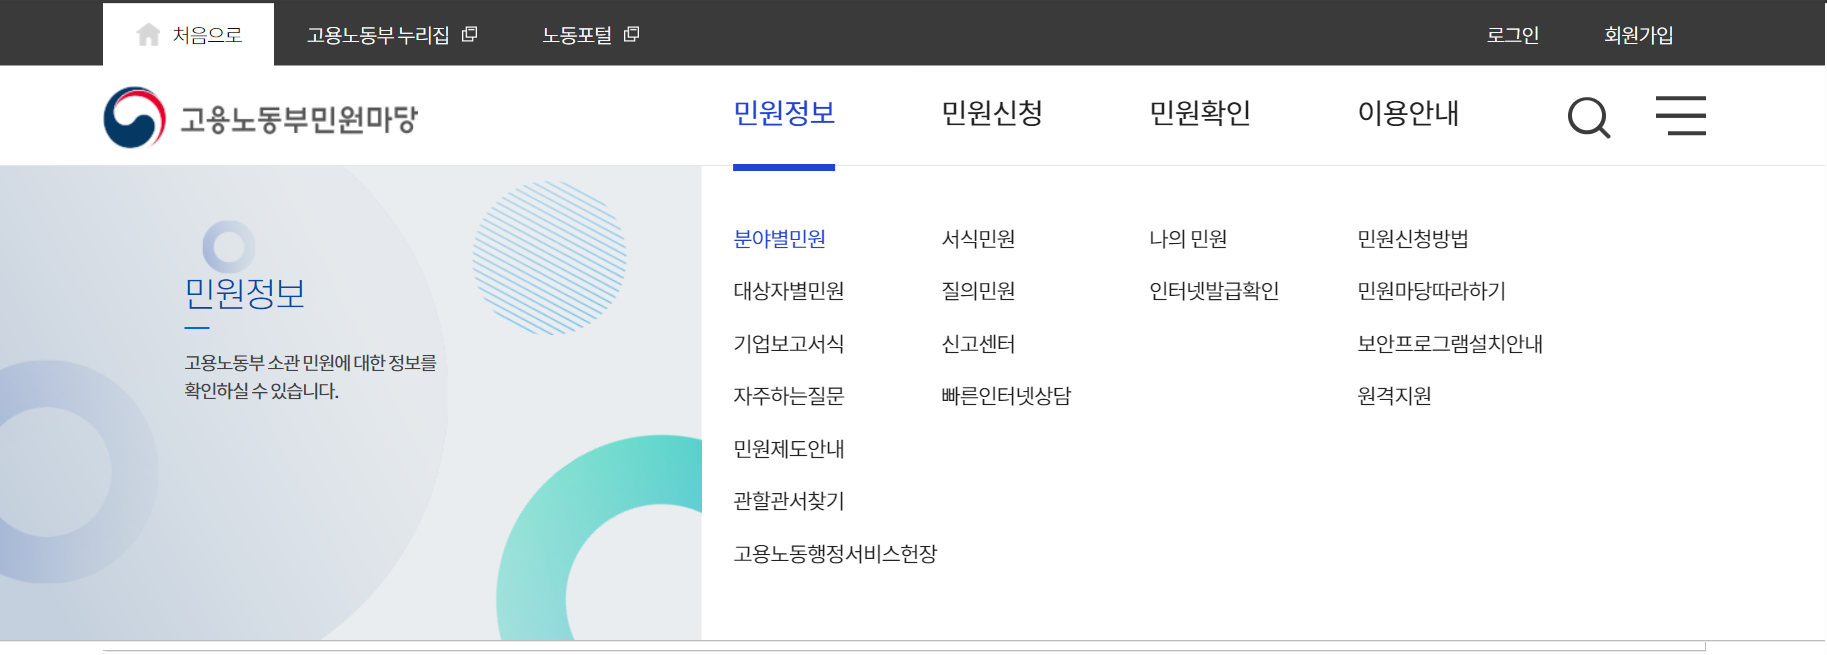This screenshot has height=655, width=1827.
Task: Select the 민원신청 main menu
Action: [992, 113]
